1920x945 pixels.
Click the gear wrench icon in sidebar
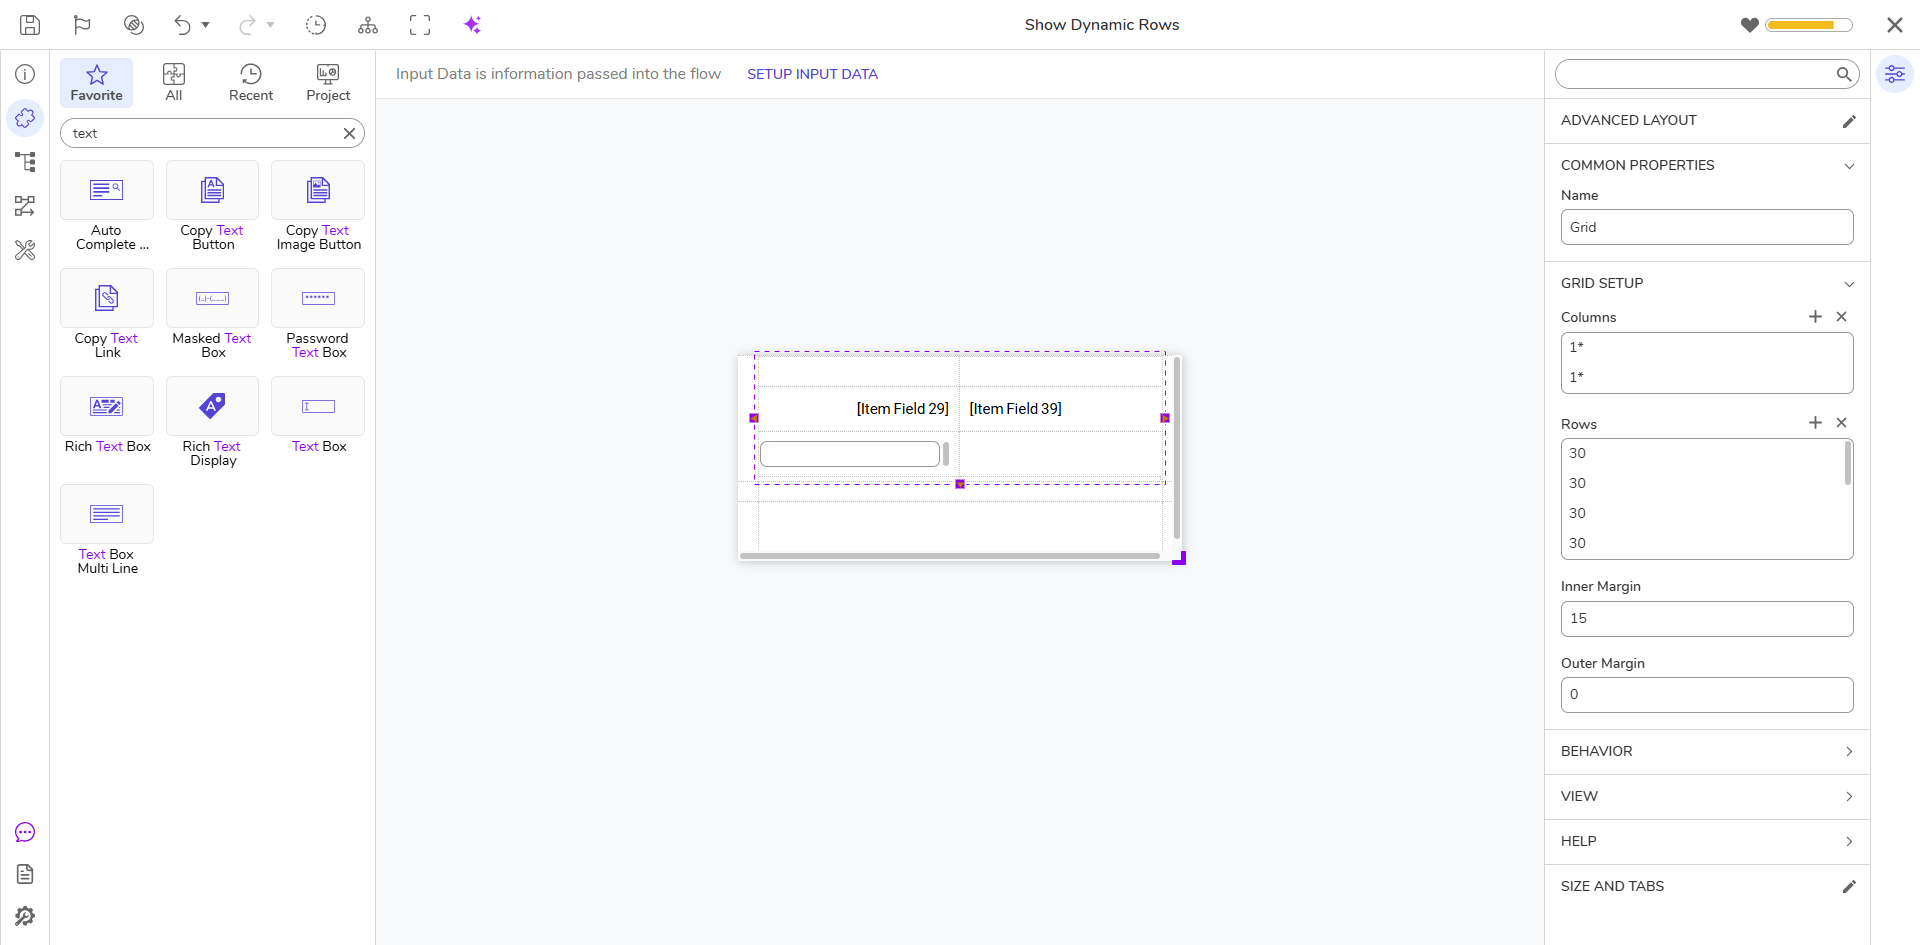click(25, 916)
